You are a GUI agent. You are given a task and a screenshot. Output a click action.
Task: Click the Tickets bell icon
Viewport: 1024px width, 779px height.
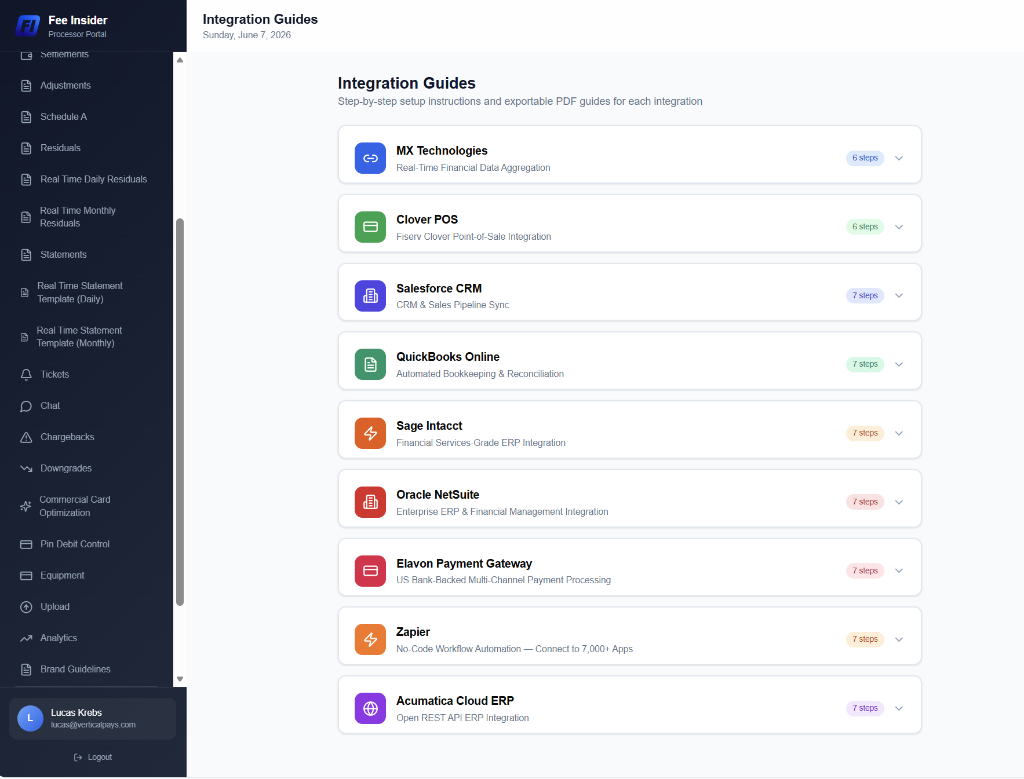26,375
